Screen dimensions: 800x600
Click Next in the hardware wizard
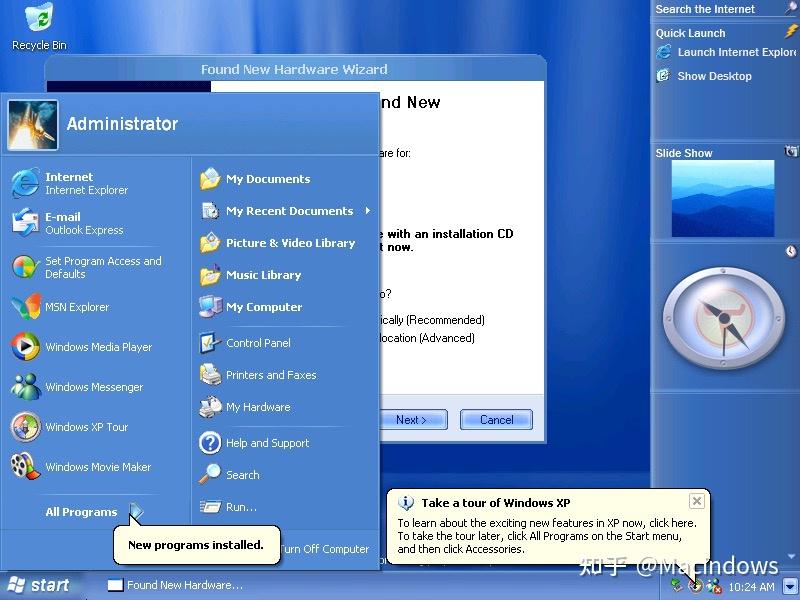[x=413, y=420]
